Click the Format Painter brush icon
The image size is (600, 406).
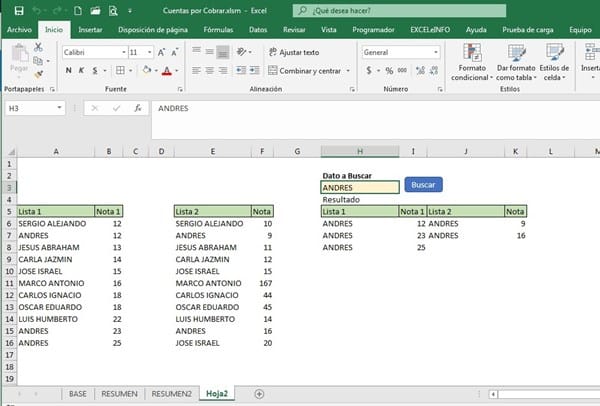[39, 74]
